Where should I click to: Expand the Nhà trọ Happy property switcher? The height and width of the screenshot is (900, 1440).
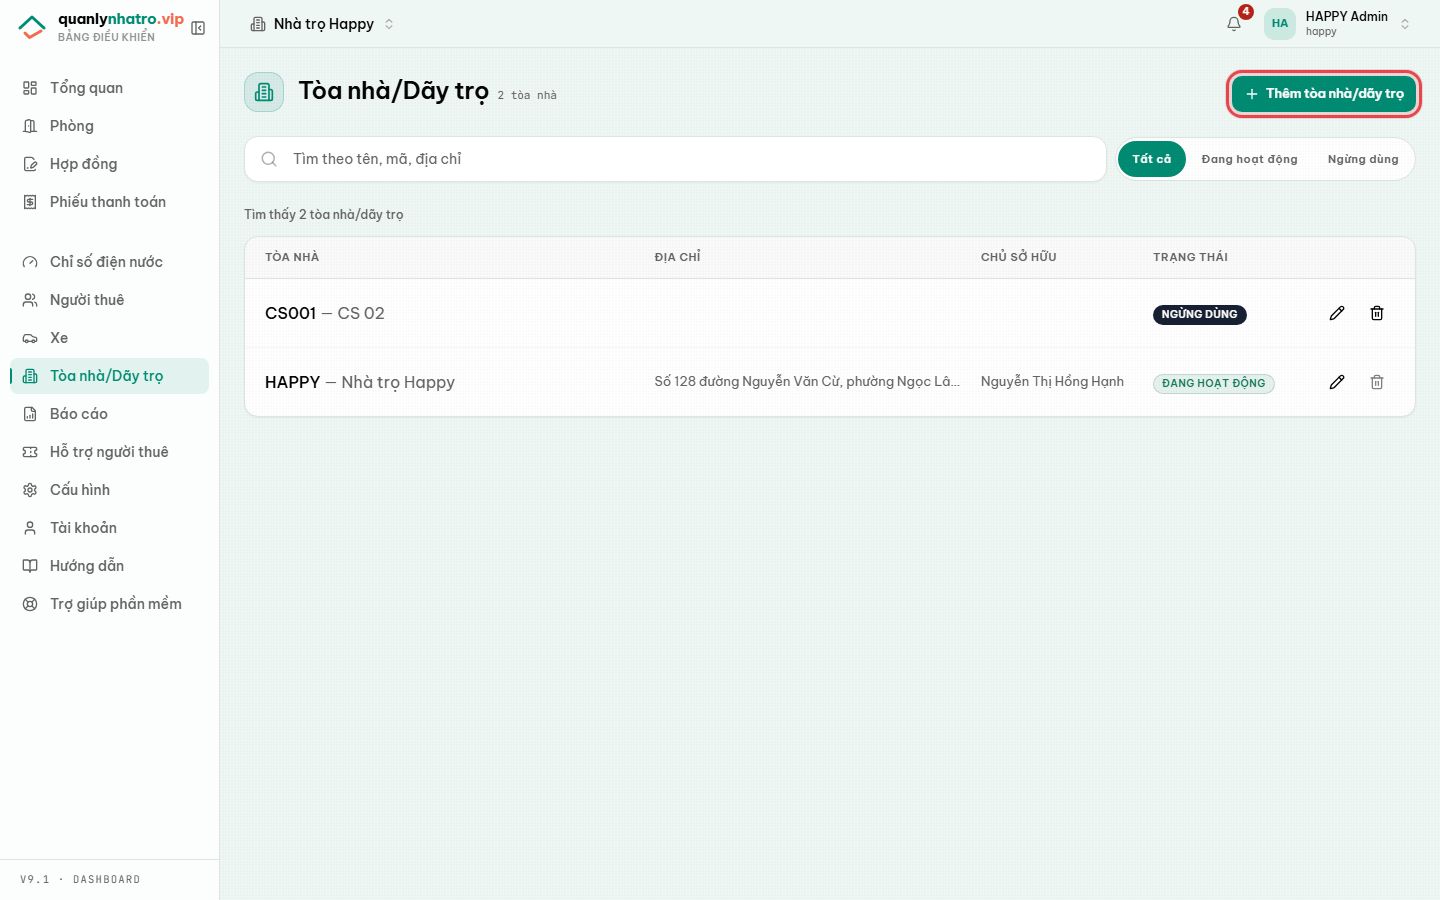pyautogui.click(x=322, y=24)
